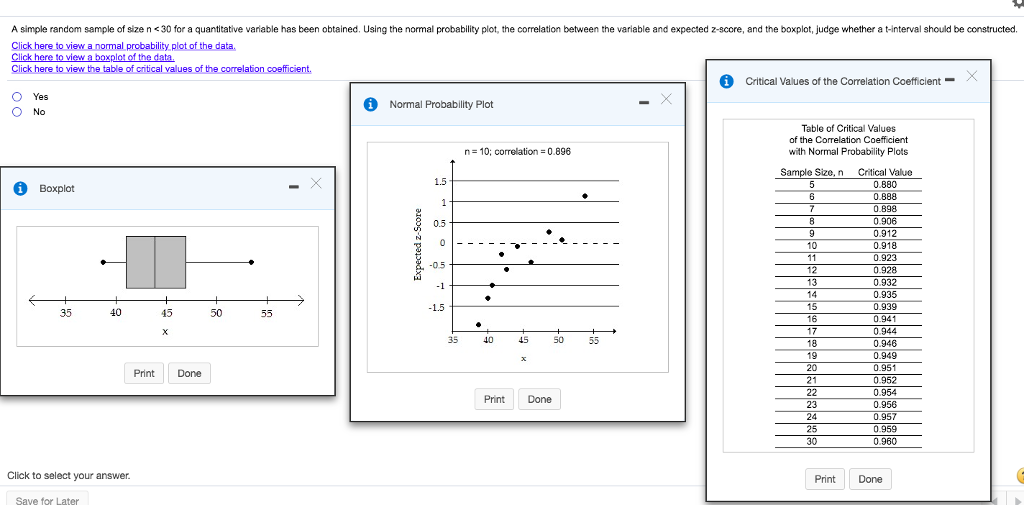Print the Boxplot
This screenshot has height=505, width=1024.
pos(144,373)
